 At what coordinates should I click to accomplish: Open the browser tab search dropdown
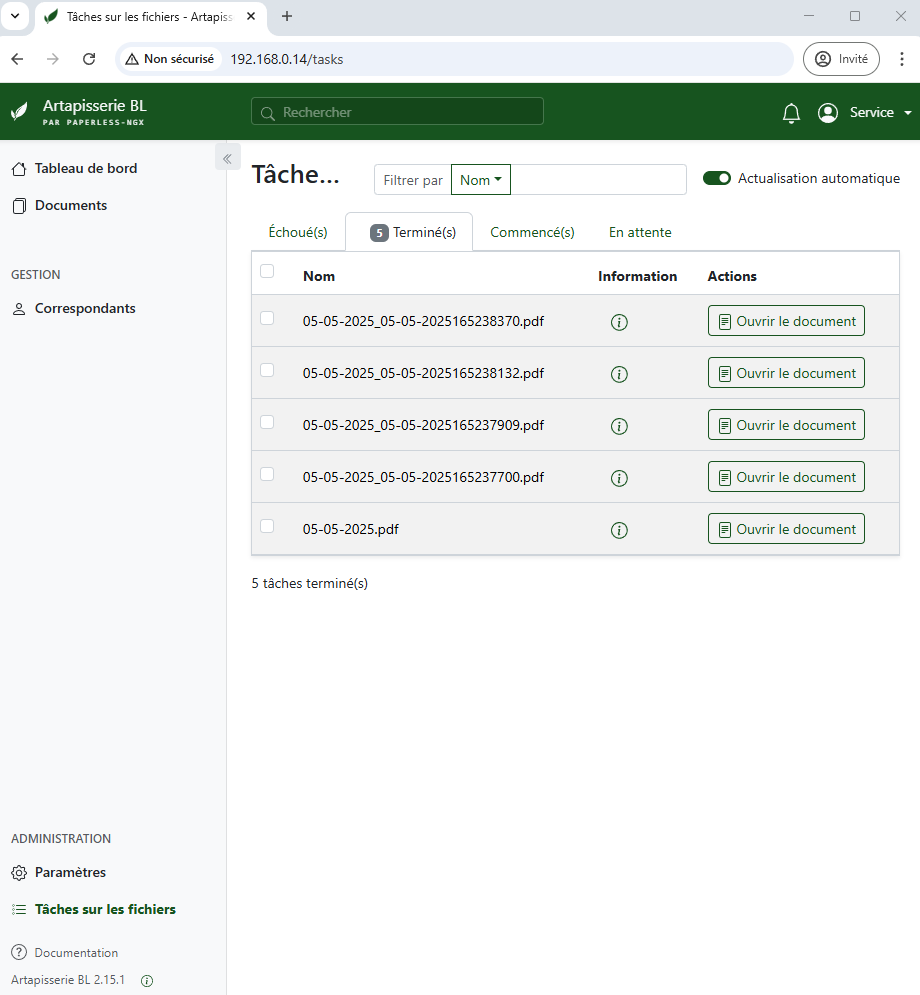tap(15, 16)
